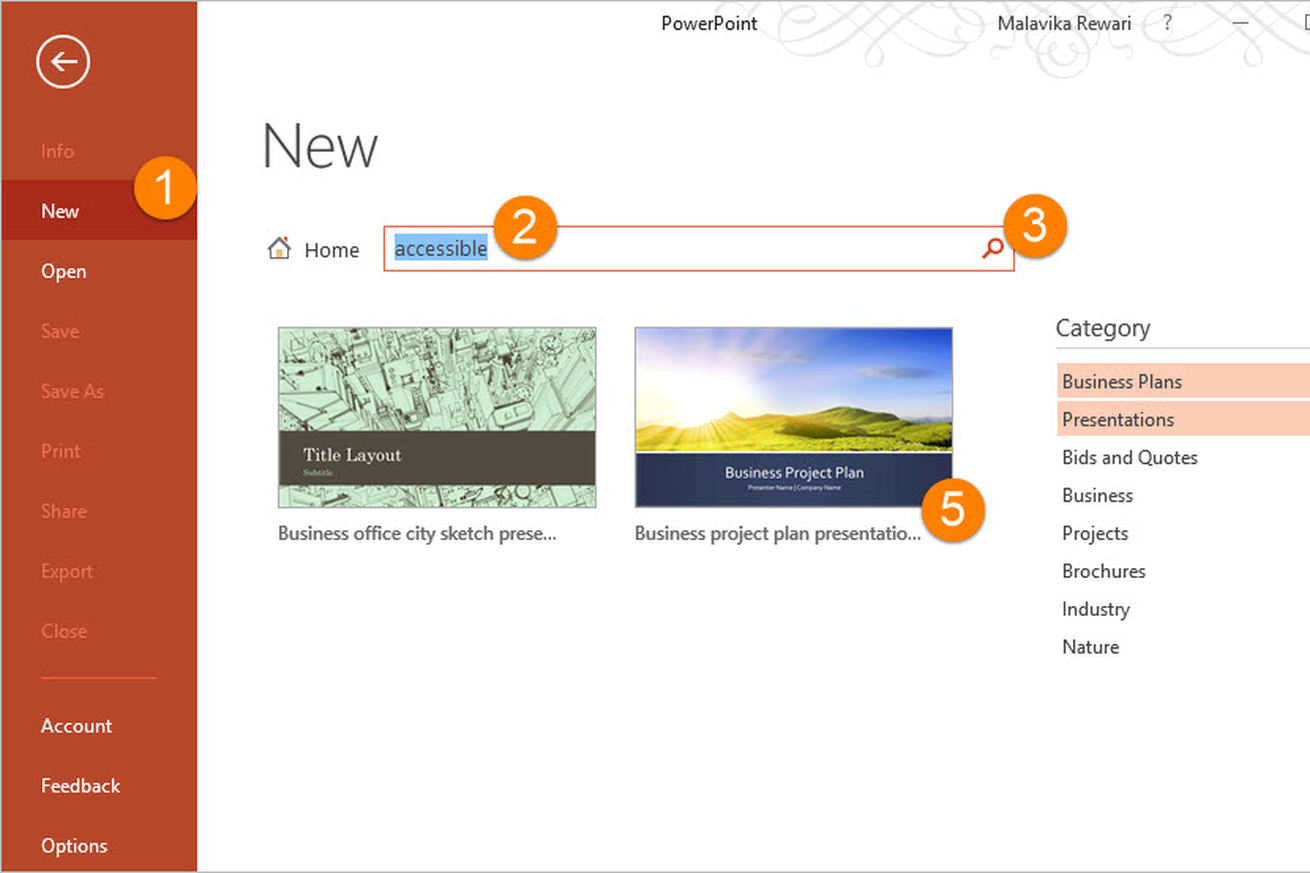Click the Options entry at the sidebar bottom
This screenshot has width=1310, height=873.
pos(74,846)
